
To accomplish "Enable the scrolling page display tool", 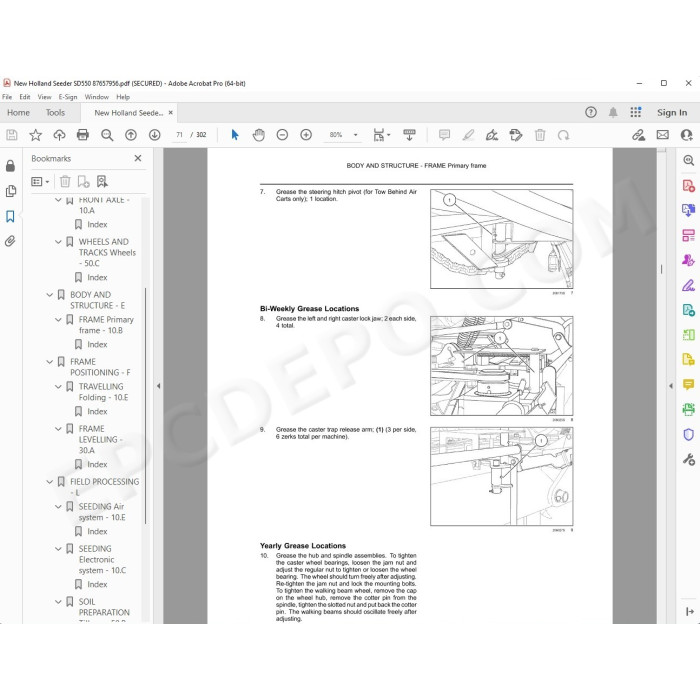I will 409,135.
